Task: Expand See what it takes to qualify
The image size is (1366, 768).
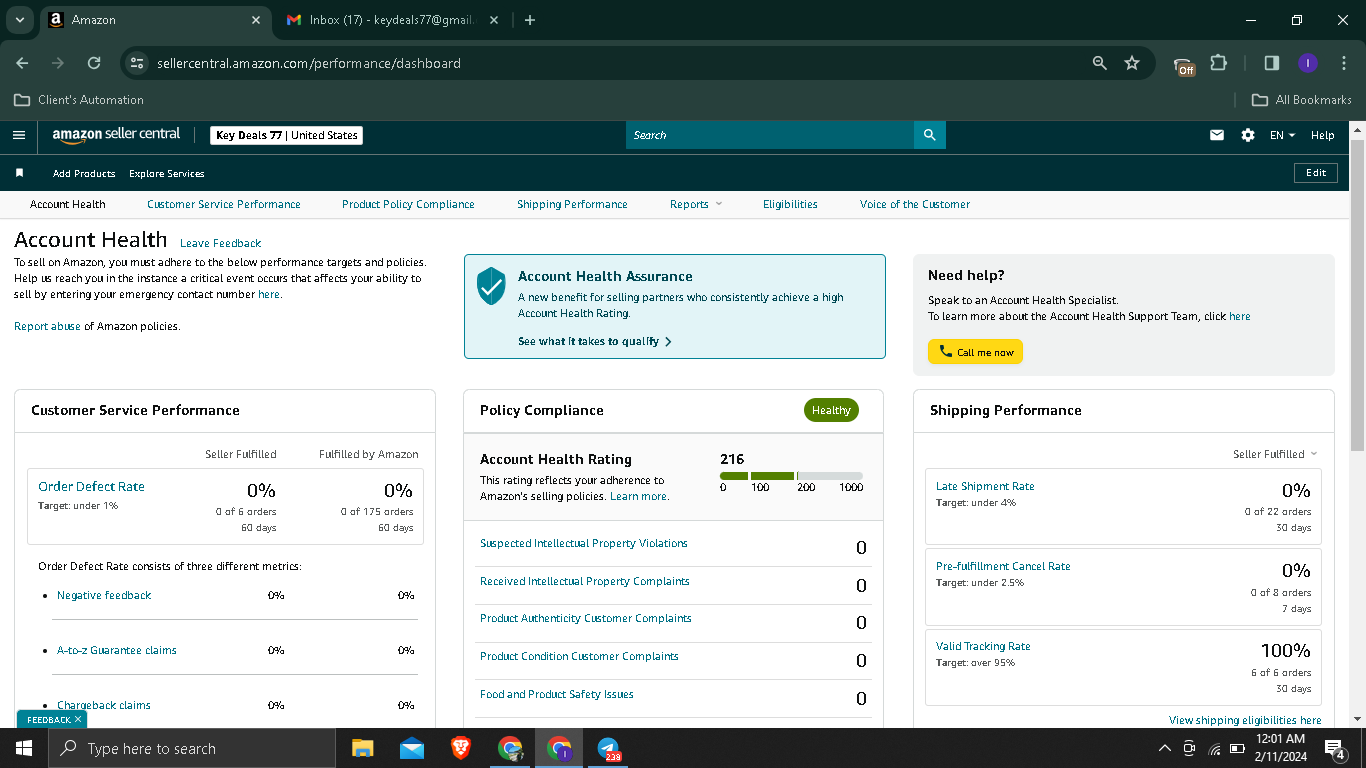Action: (x=594, y=341)
